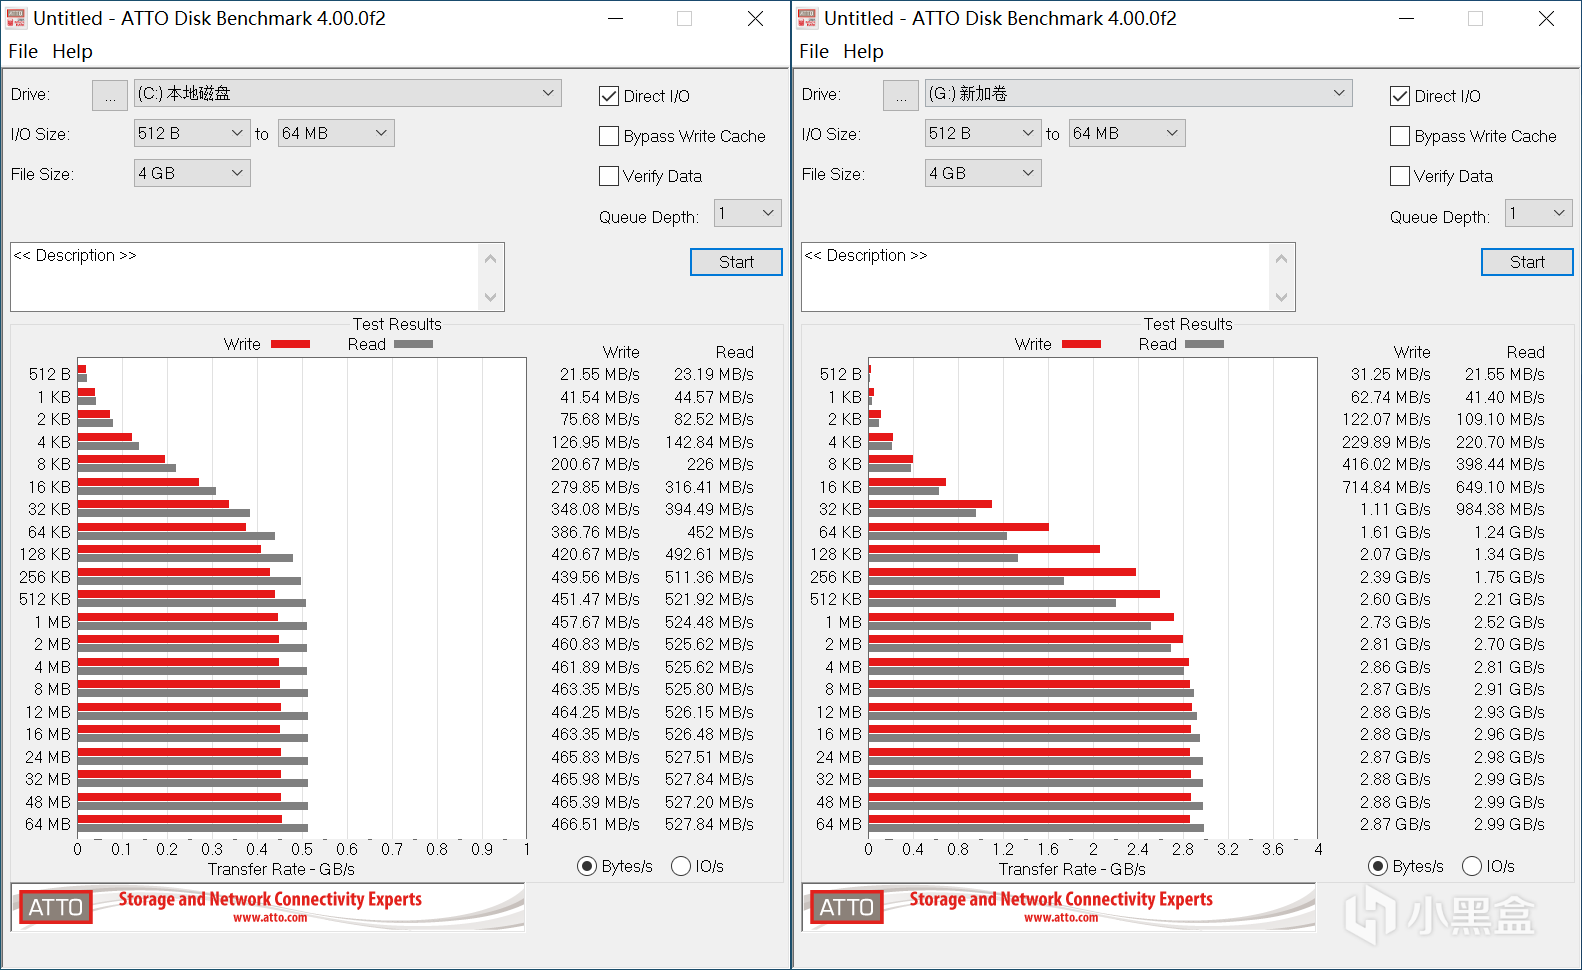This screenshot has width=1582, height=970.
Task: Click the 2.07 GB/s write result
Action: (x=1395, y=554)
